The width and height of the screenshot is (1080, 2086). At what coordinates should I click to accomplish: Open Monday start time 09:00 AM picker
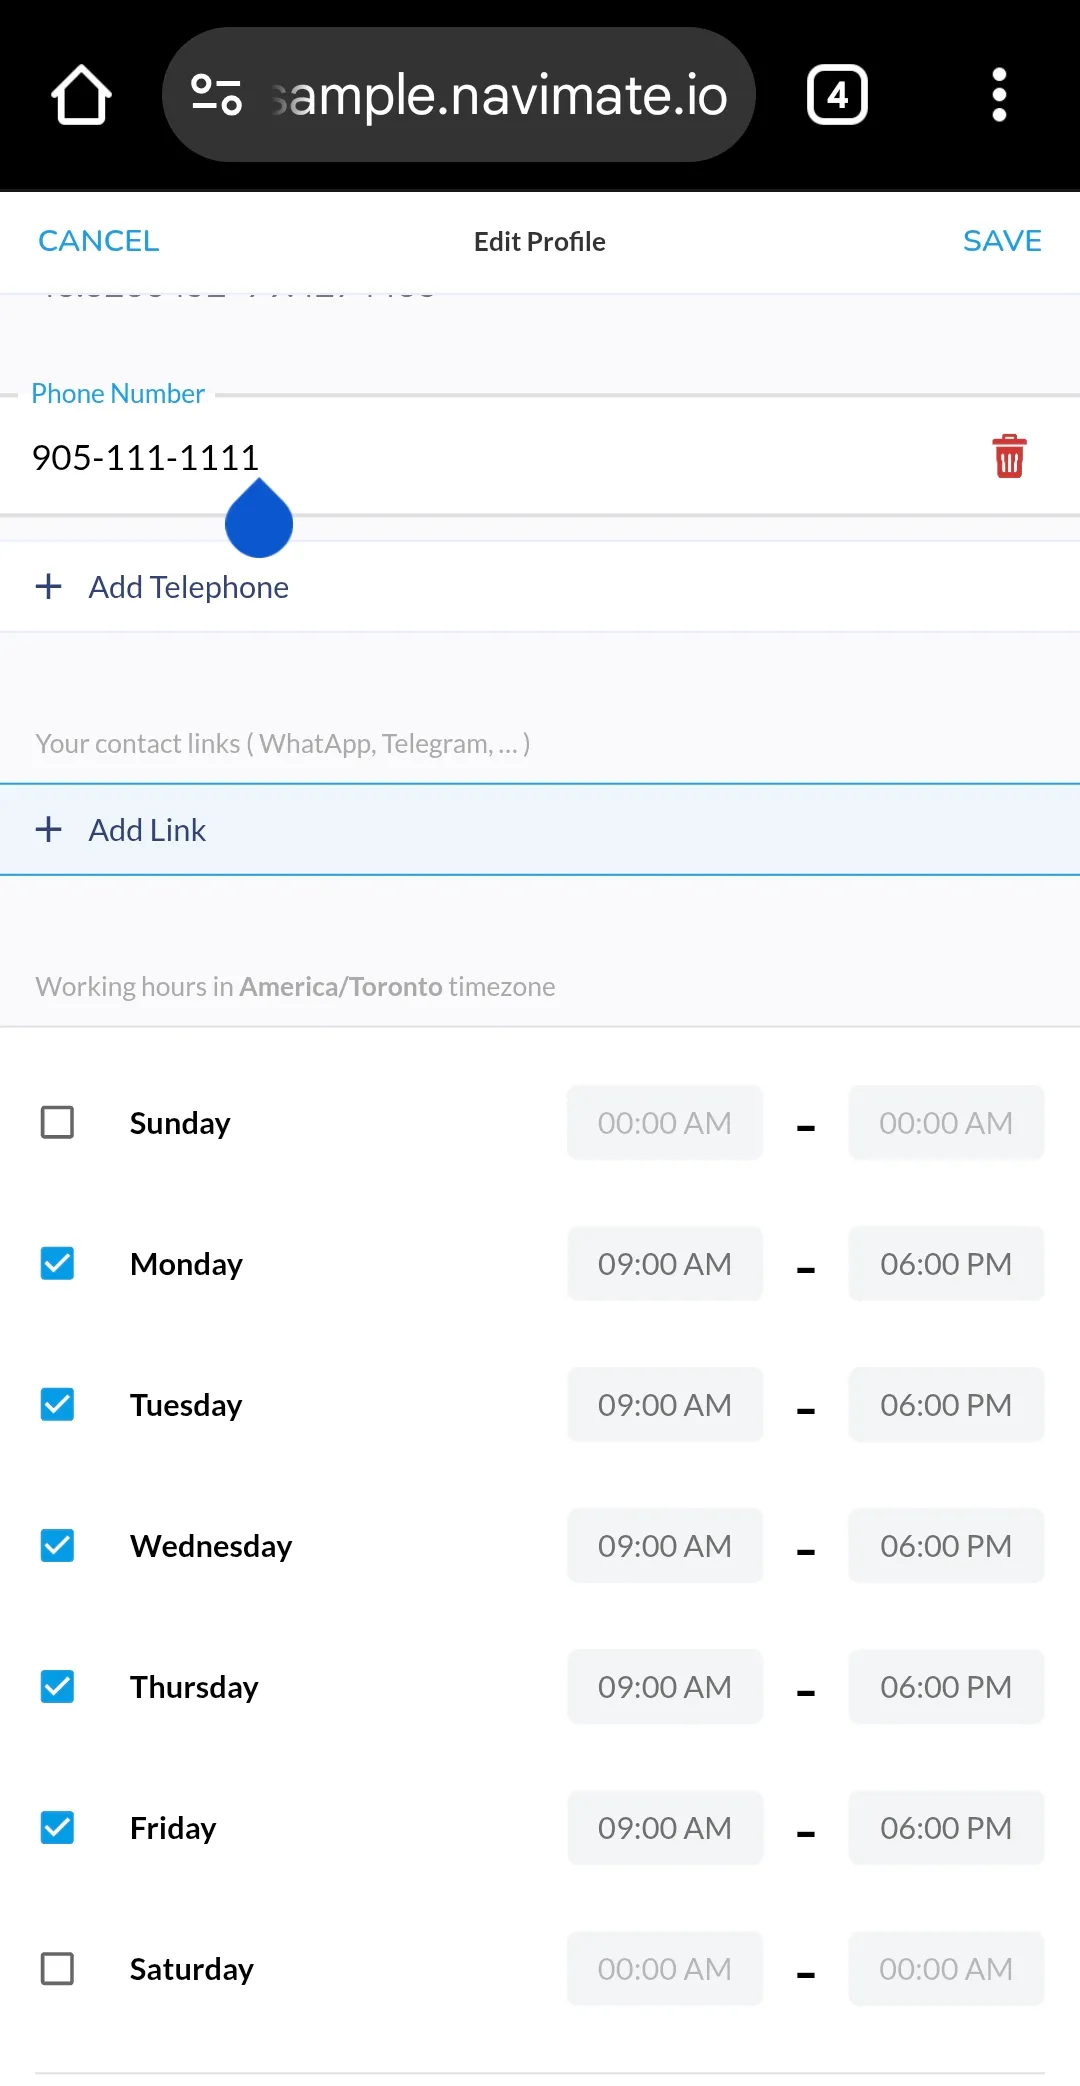(665, 1263)
